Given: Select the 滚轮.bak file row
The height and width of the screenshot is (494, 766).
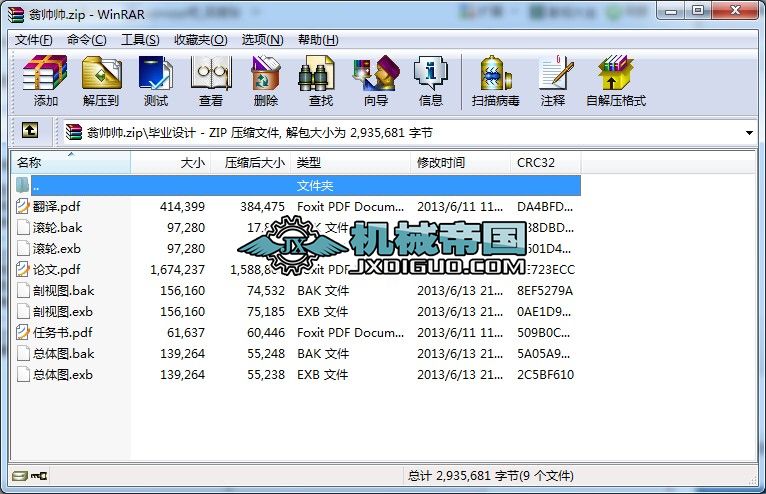Looking at the screenshot, I should click(296, 227).
